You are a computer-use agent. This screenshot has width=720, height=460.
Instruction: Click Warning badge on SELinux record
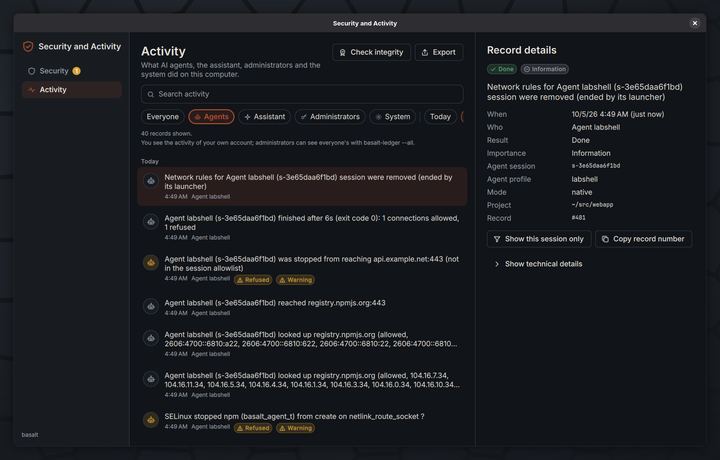[295, 428]
